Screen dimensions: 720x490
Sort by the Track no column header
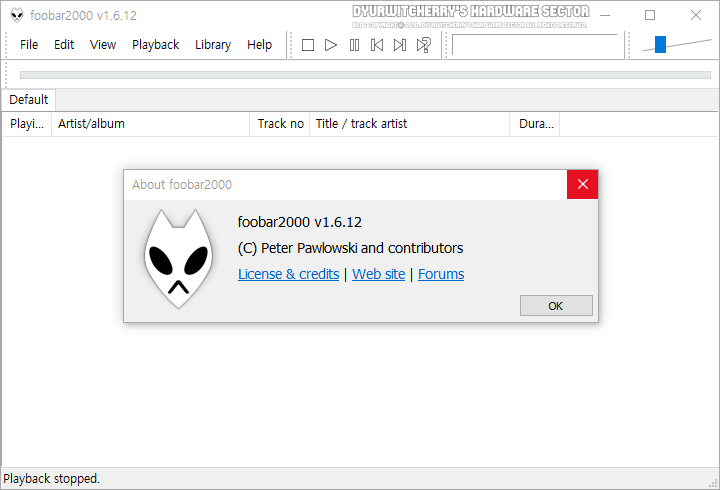280,124
